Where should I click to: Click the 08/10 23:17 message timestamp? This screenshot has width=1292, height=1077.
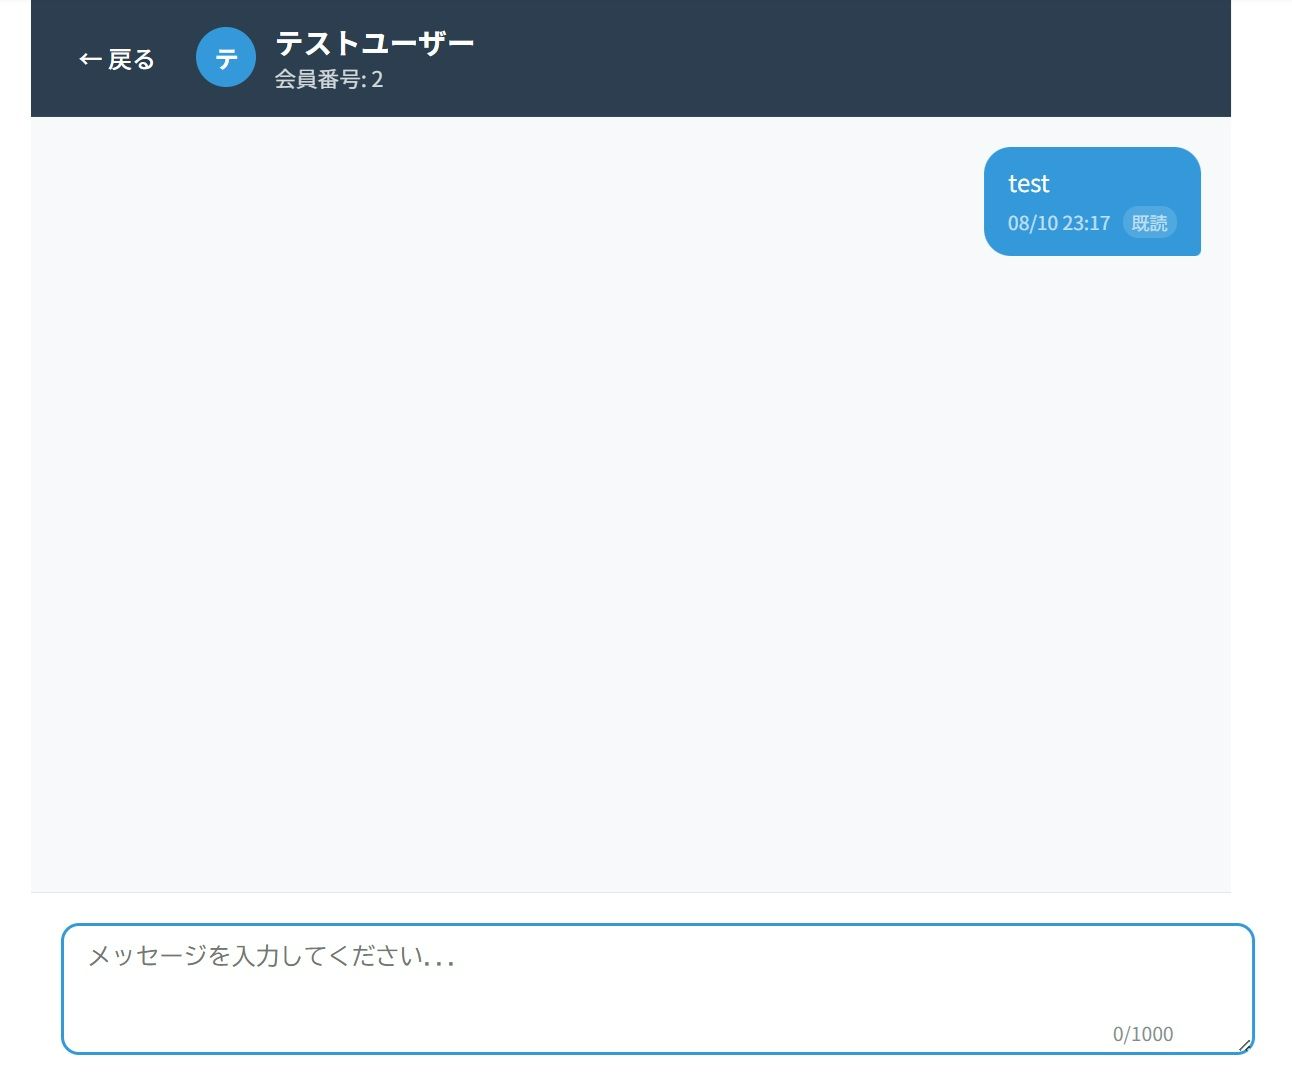(1059, 223)
